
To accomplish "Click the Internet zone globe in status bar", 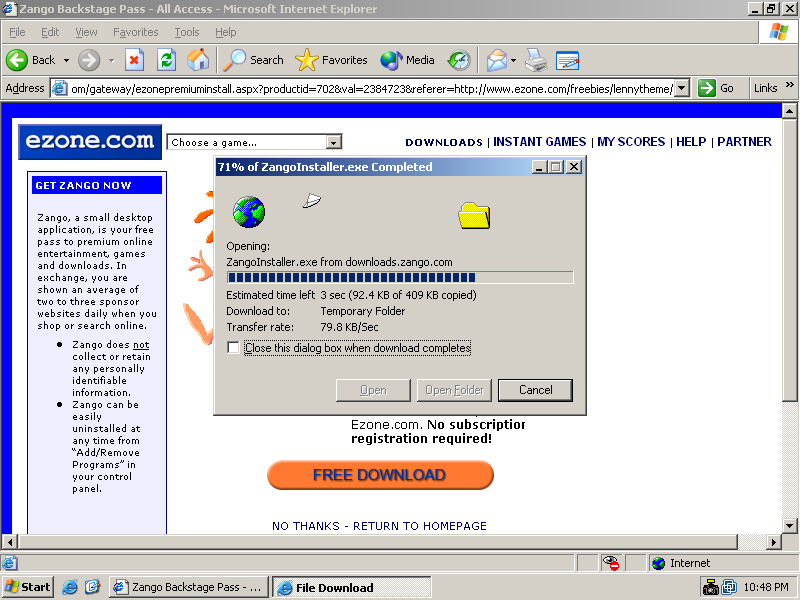I will tap(658, 563).
